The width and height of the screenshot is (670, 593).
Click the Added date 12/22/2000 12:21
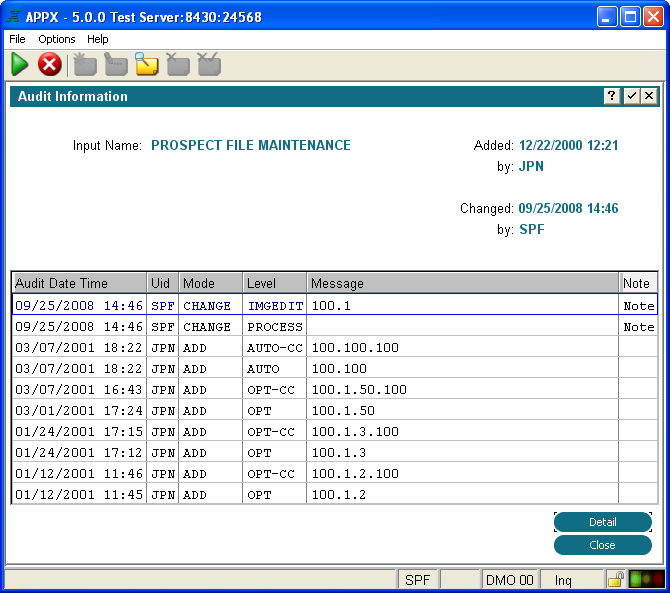(x=568, y=145)
